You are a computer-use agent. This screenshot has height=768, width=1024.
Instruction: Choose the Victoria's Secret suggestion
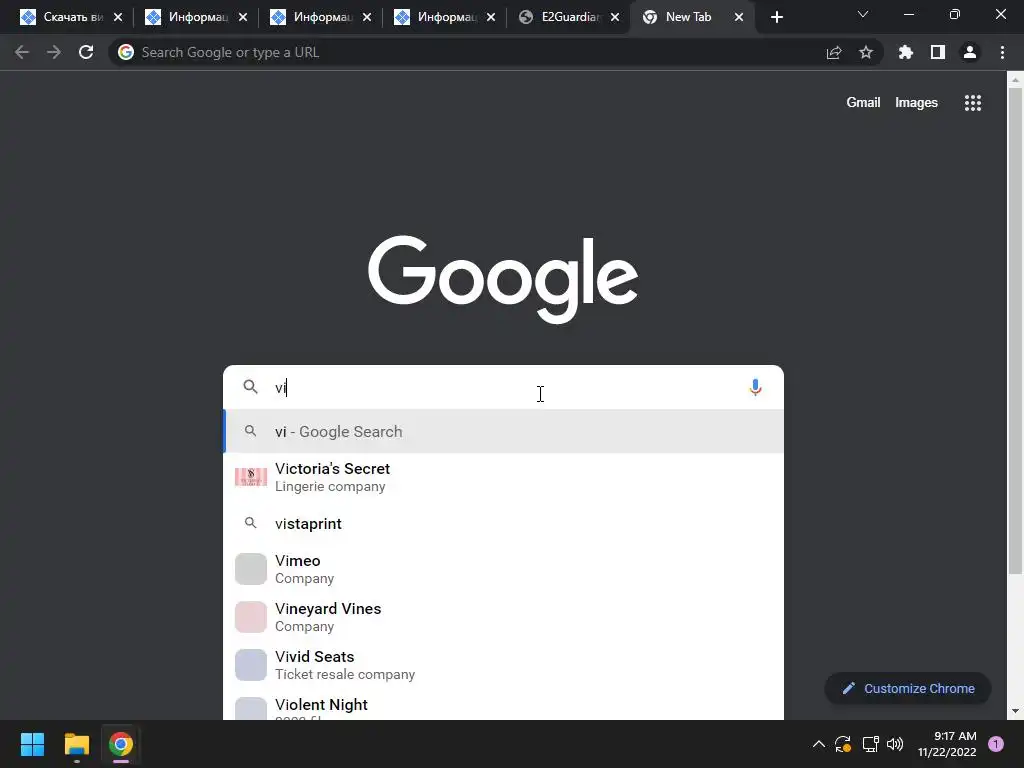(503, 477)
